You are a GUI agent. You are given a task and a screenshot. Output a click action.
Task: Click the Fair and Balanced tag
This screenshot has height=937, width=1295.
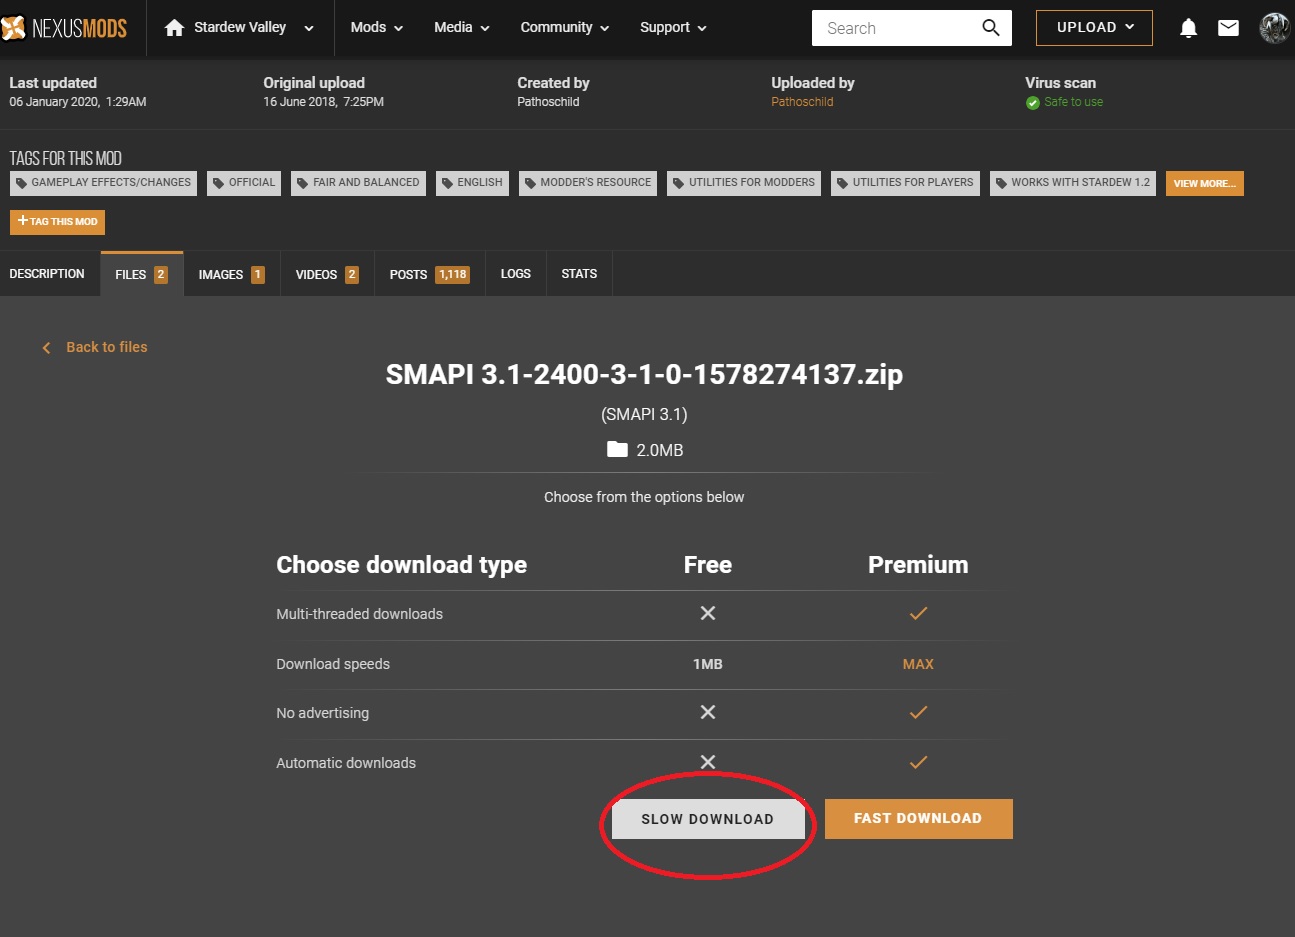coord(358,183)
